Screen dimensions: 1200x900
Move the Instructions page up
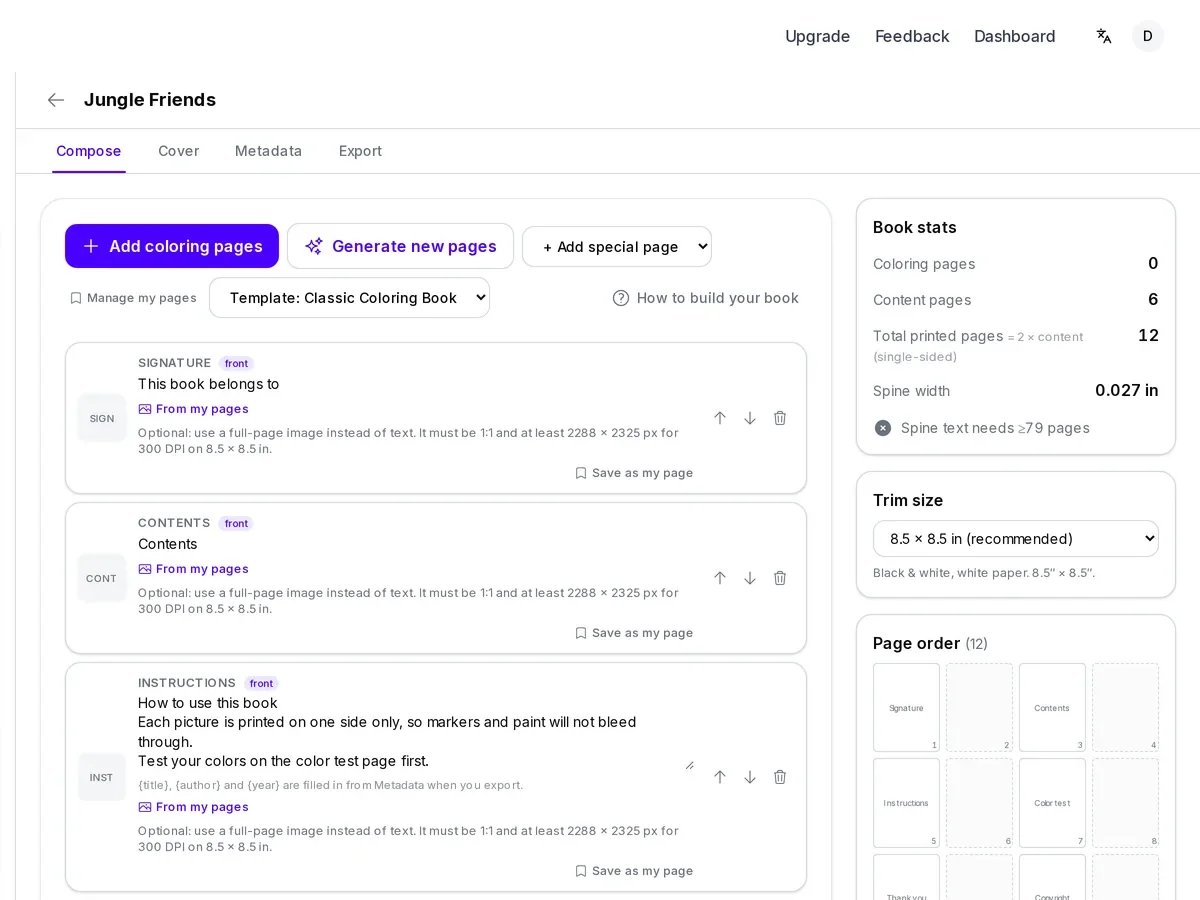pyautogui.click(x=720, y=777)
